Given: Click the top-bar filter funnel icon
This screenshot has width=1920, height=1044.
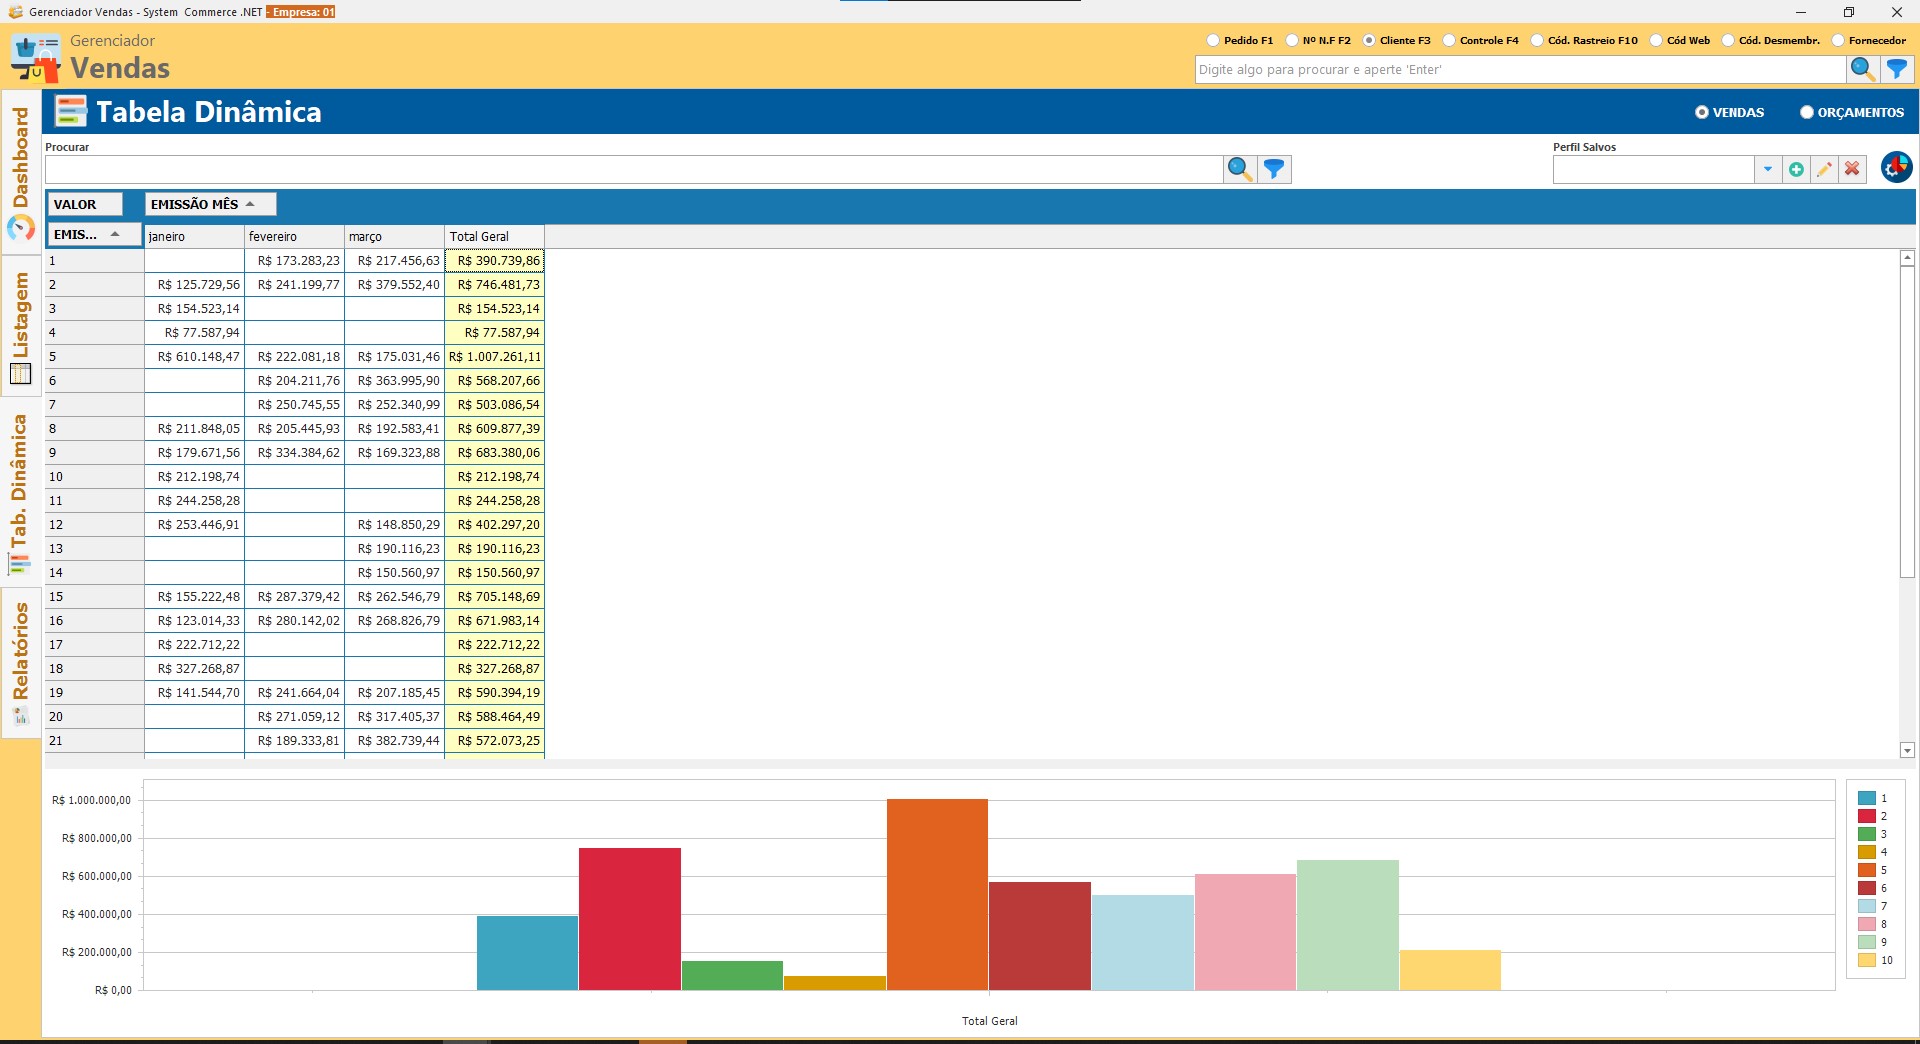Looking at the screenshot, I should pyautogui.click(x=1897, y=69).
